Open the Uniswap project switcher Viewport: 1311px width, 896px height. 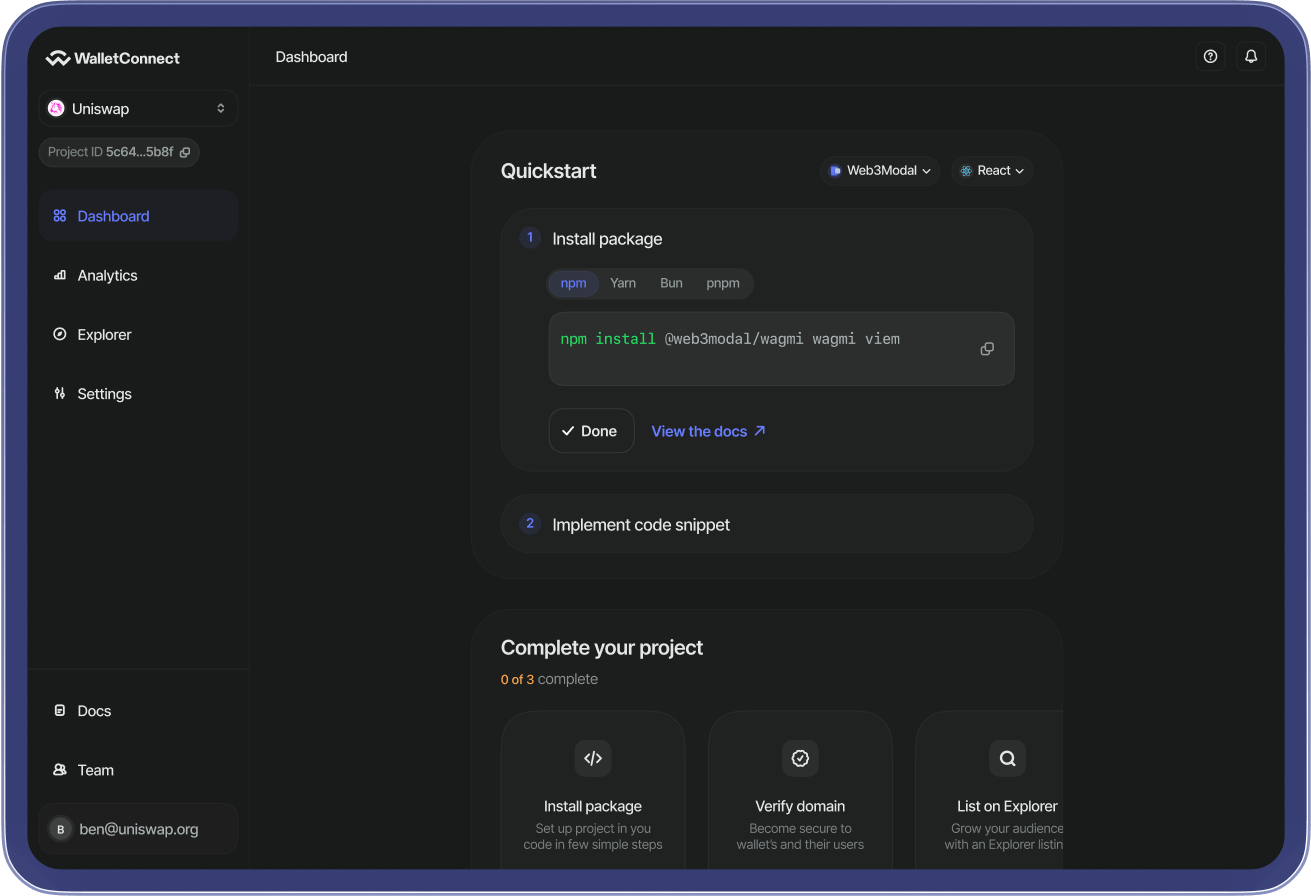coord(137,107)
